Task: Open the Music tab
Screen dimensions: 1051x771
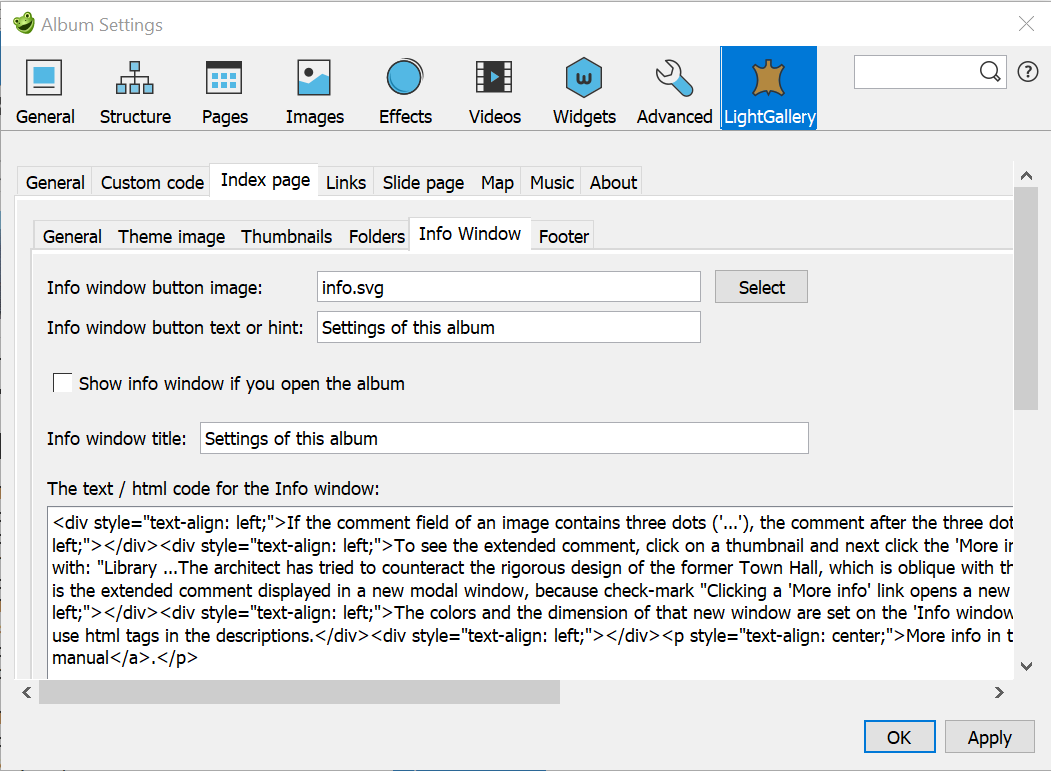Action: pyautogui.click(x=551, y=182)
